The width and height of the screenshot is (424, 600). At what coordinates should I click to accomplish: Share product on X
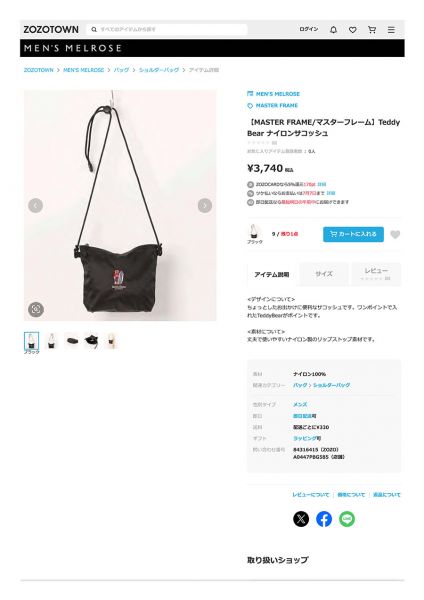[301, 519]
